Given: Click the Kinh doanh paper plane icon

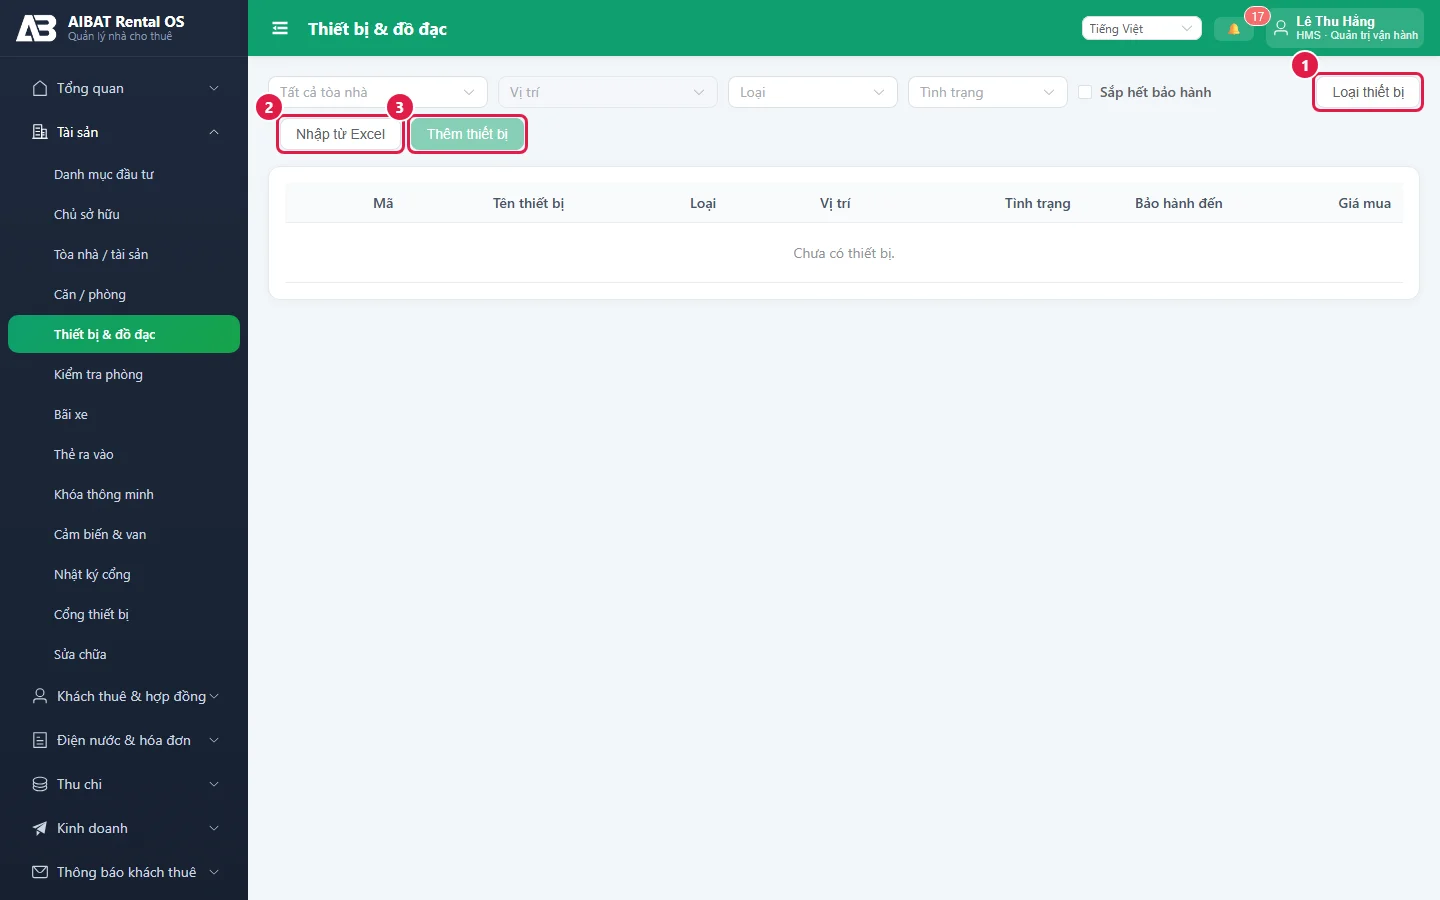Looking at the screenshot, I should point(40,828).
